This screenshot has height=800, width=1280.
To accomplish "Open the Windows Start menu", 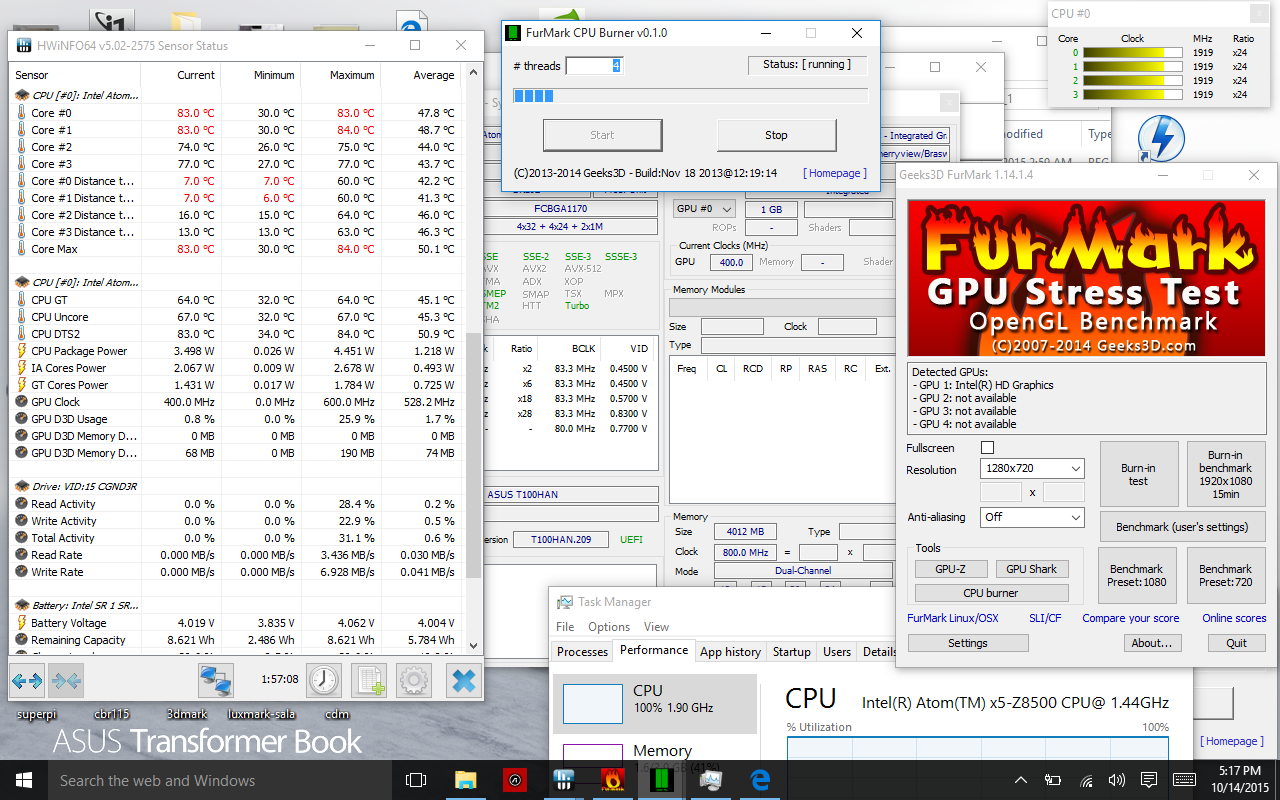I will [22, 780].
